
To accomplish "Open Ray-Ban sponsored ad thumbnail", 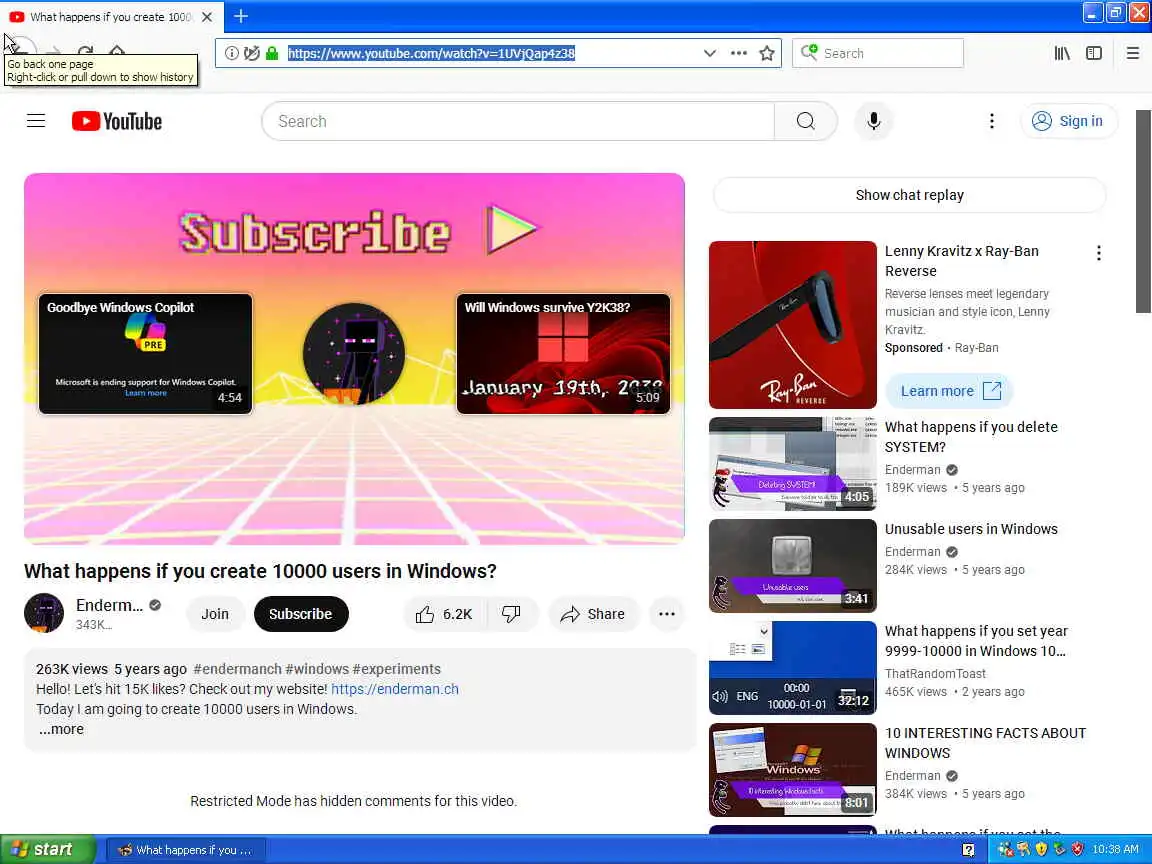I will click(x=793, y=325).
